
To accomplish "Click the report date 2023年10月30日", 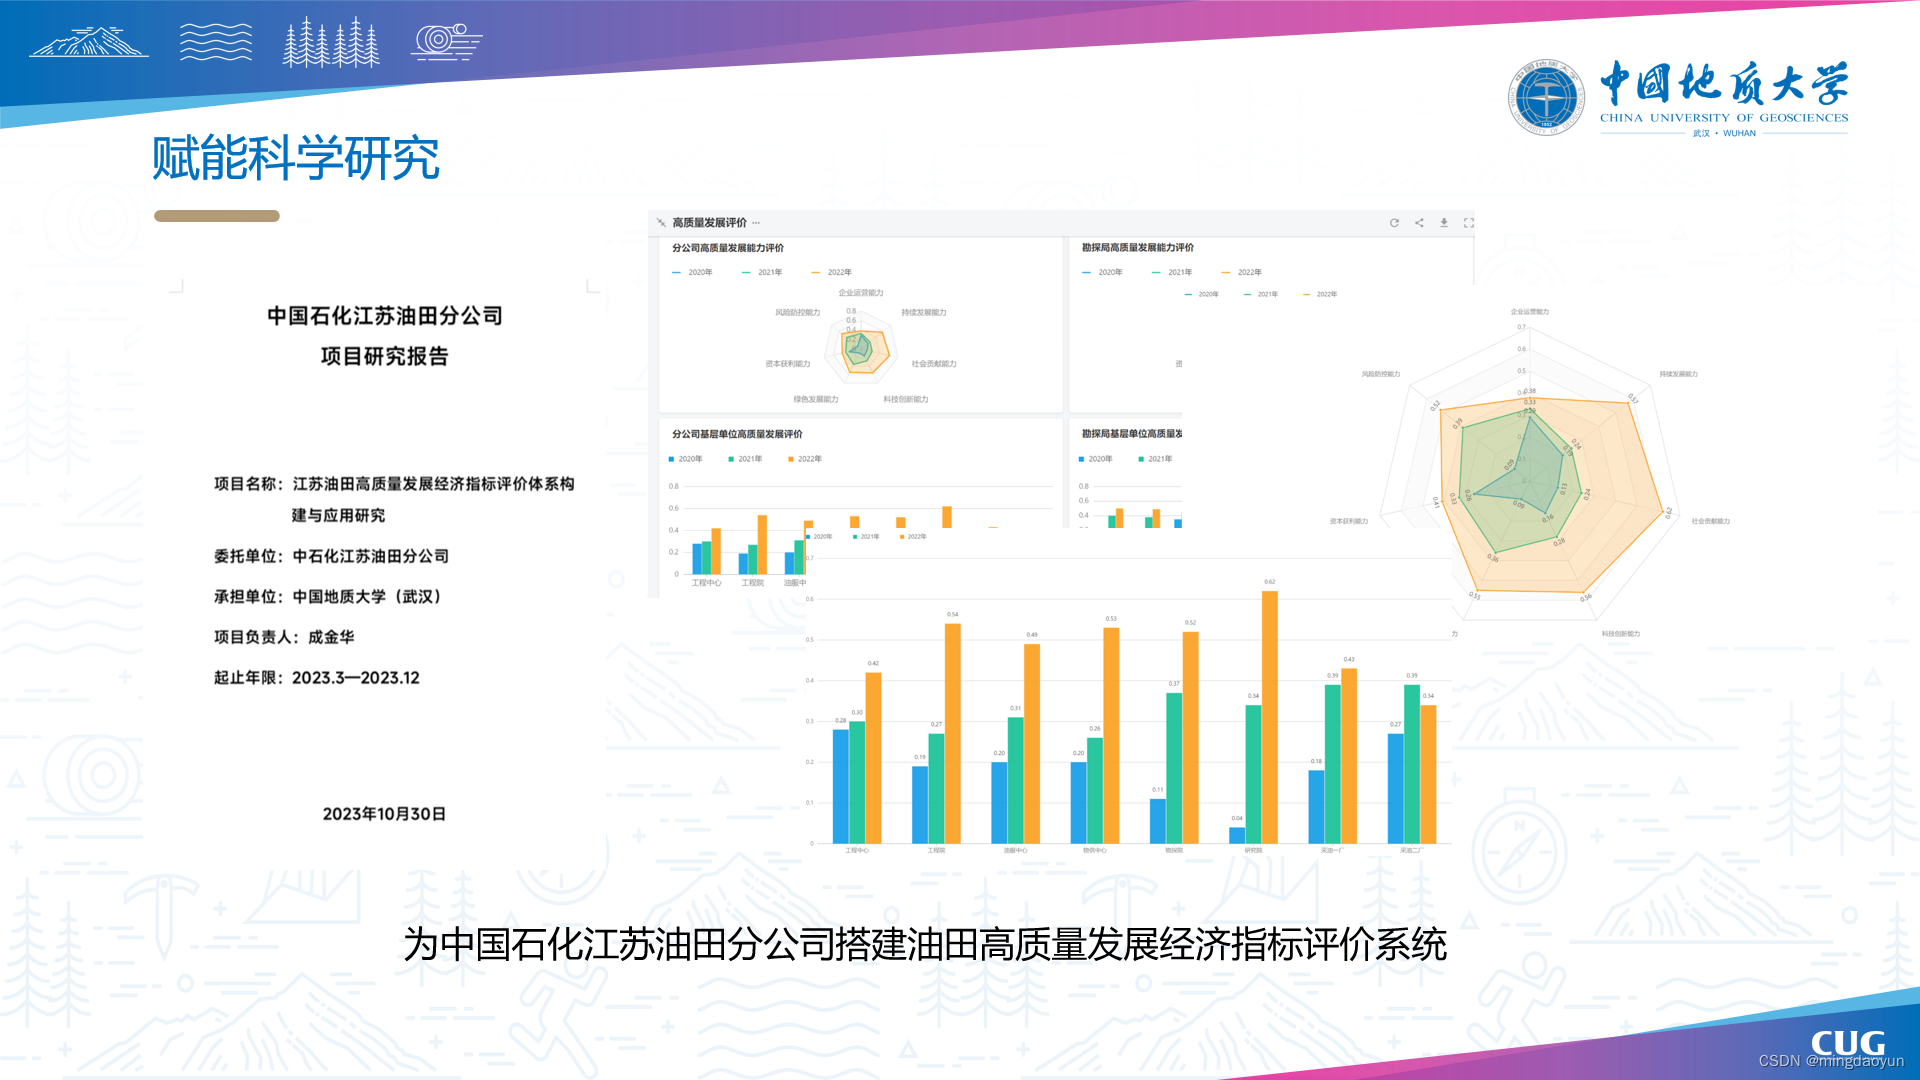I will (384, 814).
